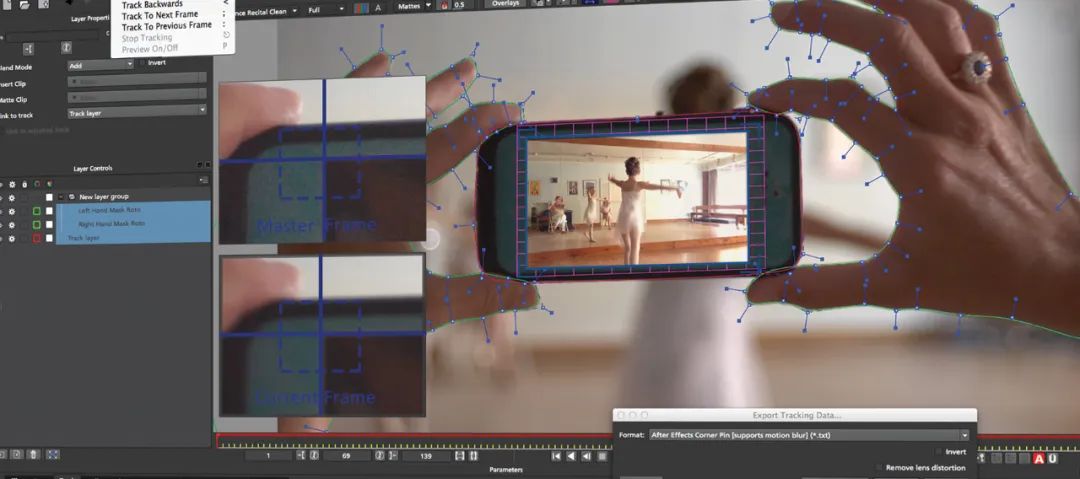This screenshot has height=479, width=1080.
Task: Toggle white matte box of Left Hand Mask Roto
Action: click(x=49, y=211)
